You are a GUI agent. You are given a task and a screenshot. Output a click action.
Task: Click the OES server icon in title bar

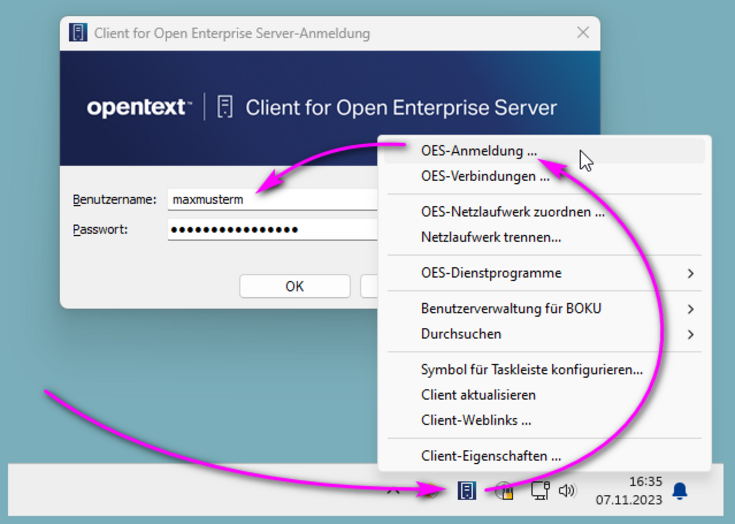tap(78, 33)
